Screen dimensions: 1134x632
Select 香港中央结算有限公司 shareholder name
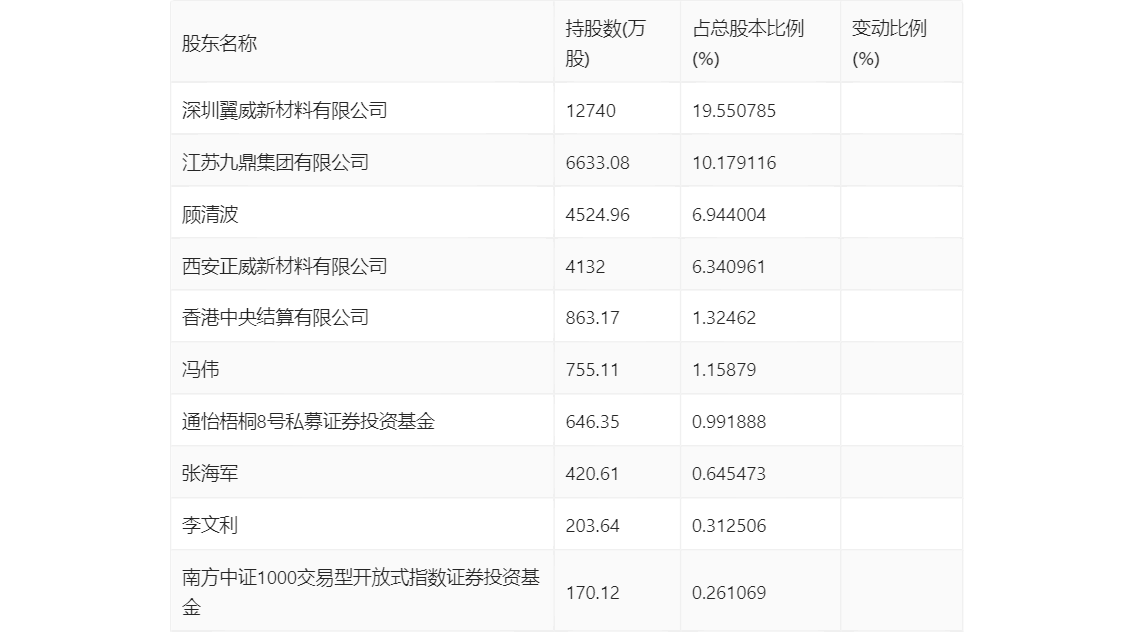pyautogui.click(x=275, y=317)
